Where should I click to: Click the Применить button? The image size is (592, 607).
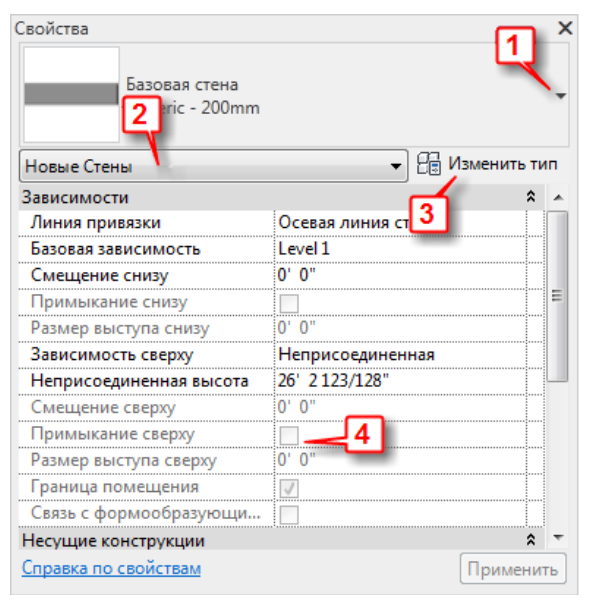click(513, 569)
